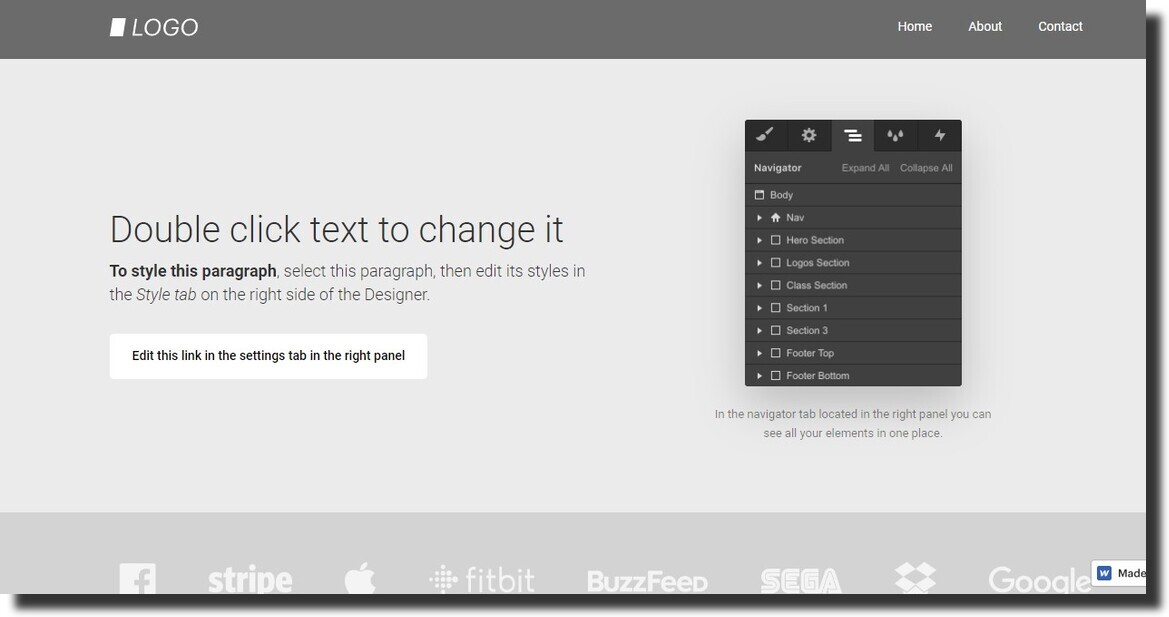Expand the Logos Section row arrow
This screenshot has width=1169, height=617.
pos(760,262)
